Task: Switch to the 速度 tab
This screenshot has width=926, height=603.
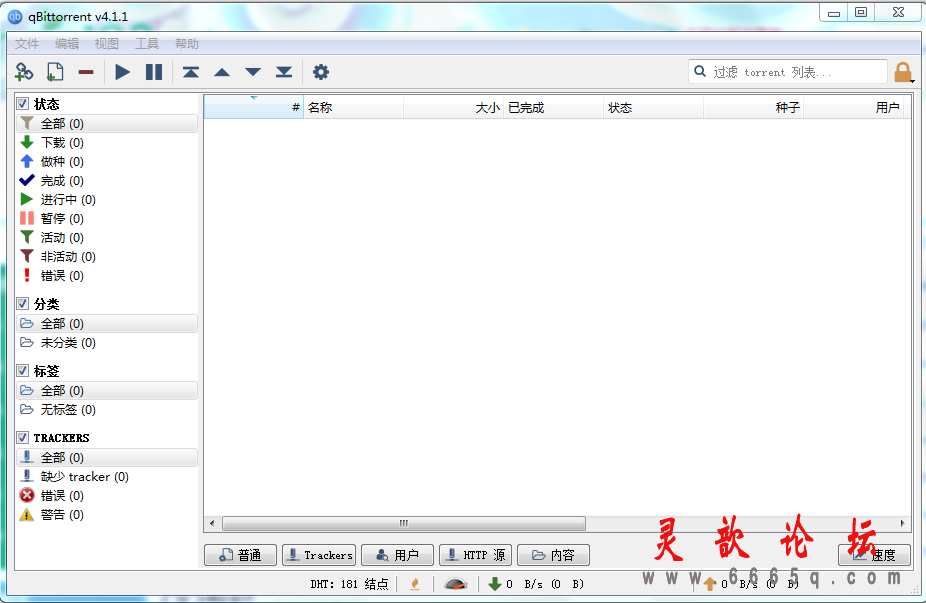Action: point(875,555)
